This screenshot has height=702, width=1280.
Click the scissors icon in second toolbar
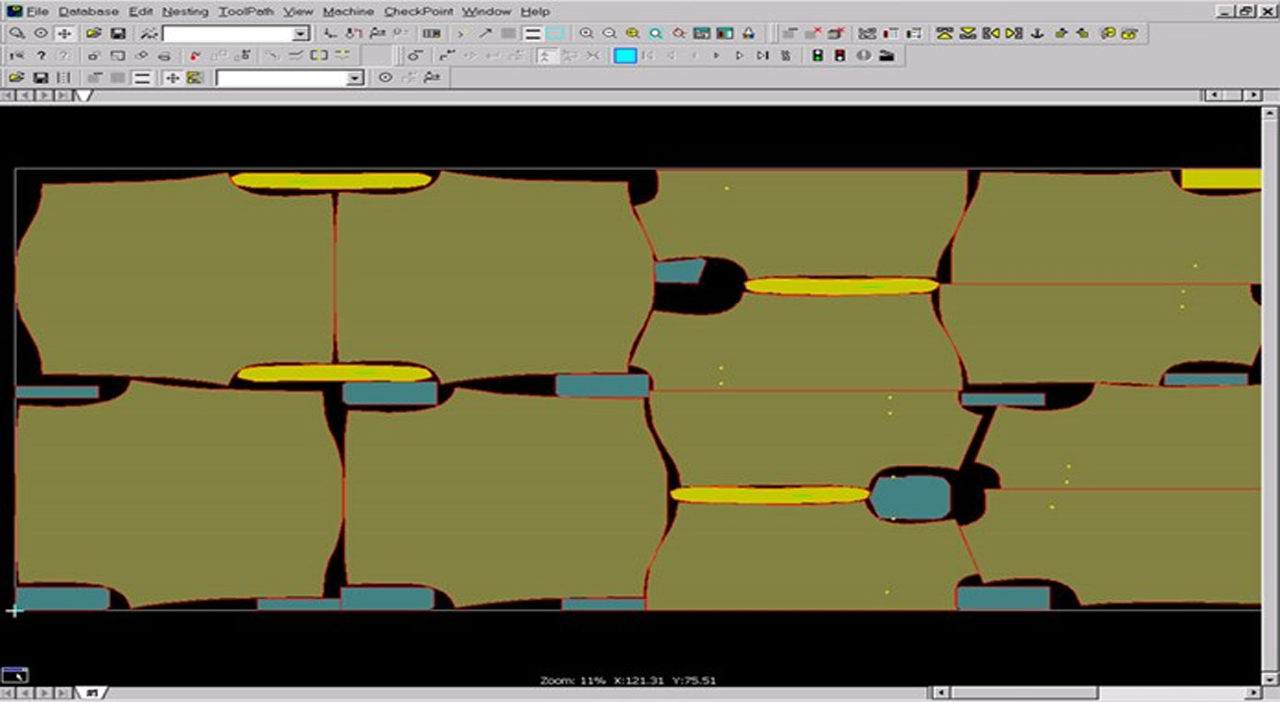tap(593, 56)
